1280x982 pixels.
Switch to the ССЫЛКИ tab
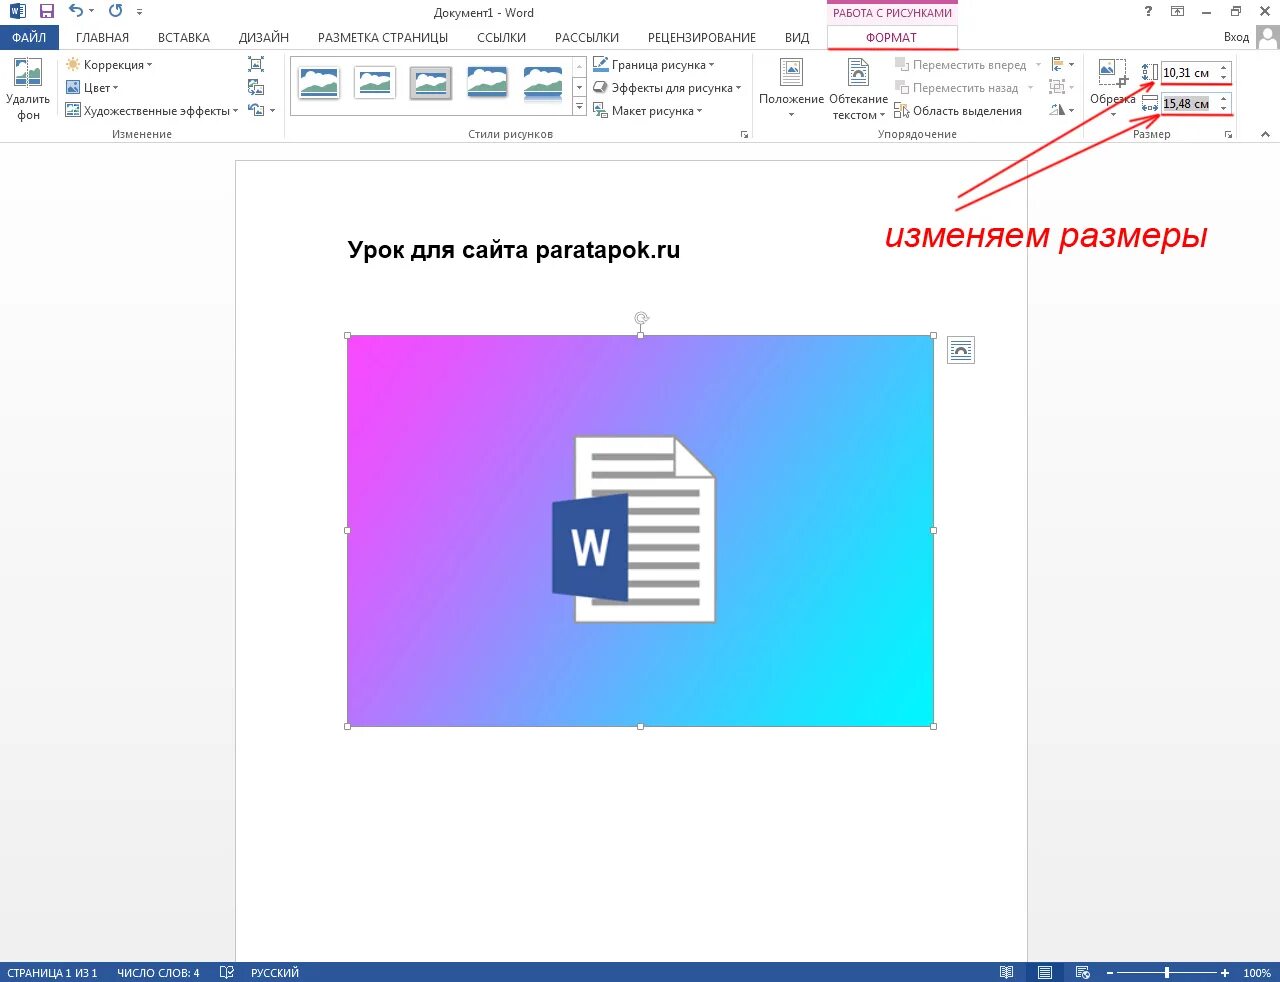[x=501, y=37]
